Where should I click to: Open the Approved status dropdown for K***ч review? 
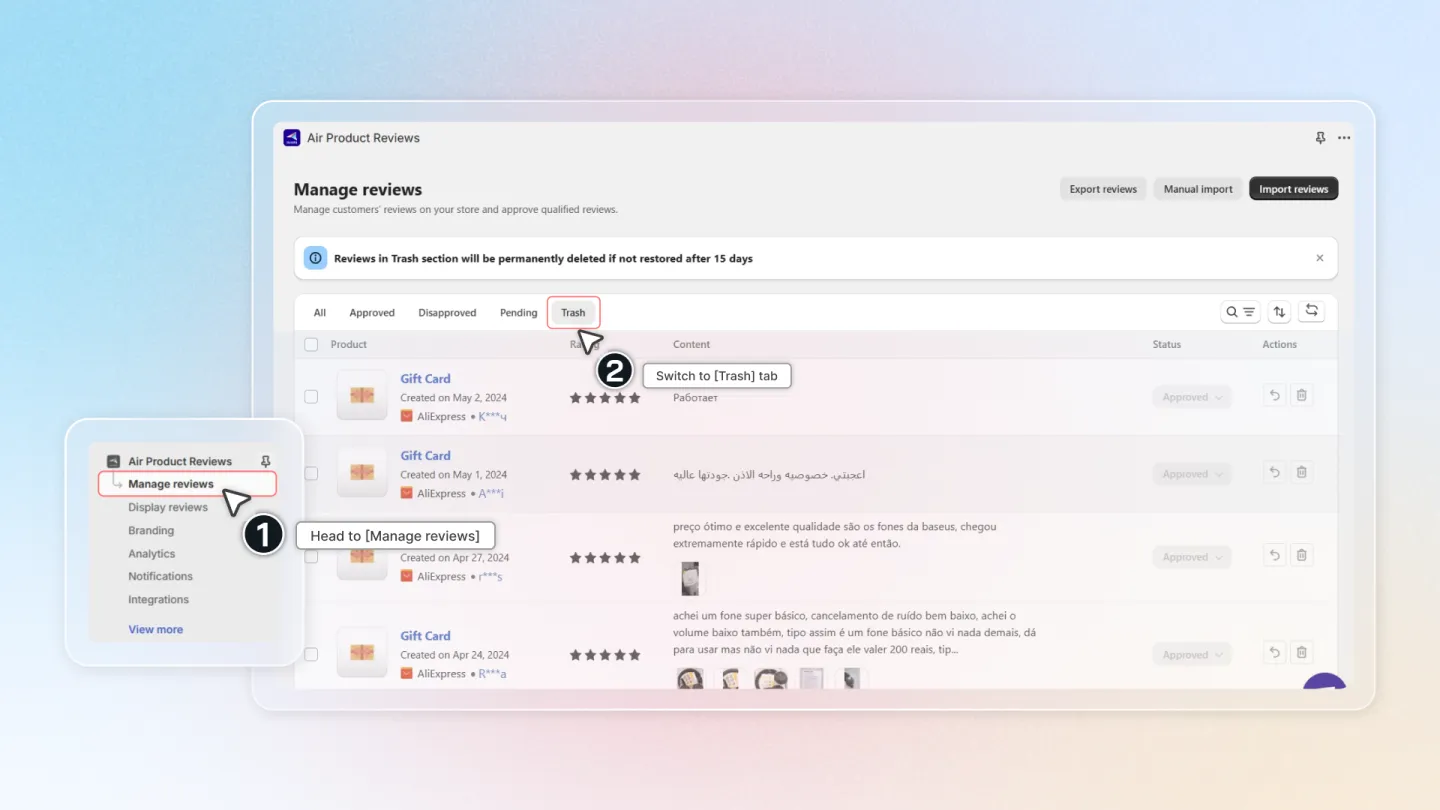[x=1192, y=397]
